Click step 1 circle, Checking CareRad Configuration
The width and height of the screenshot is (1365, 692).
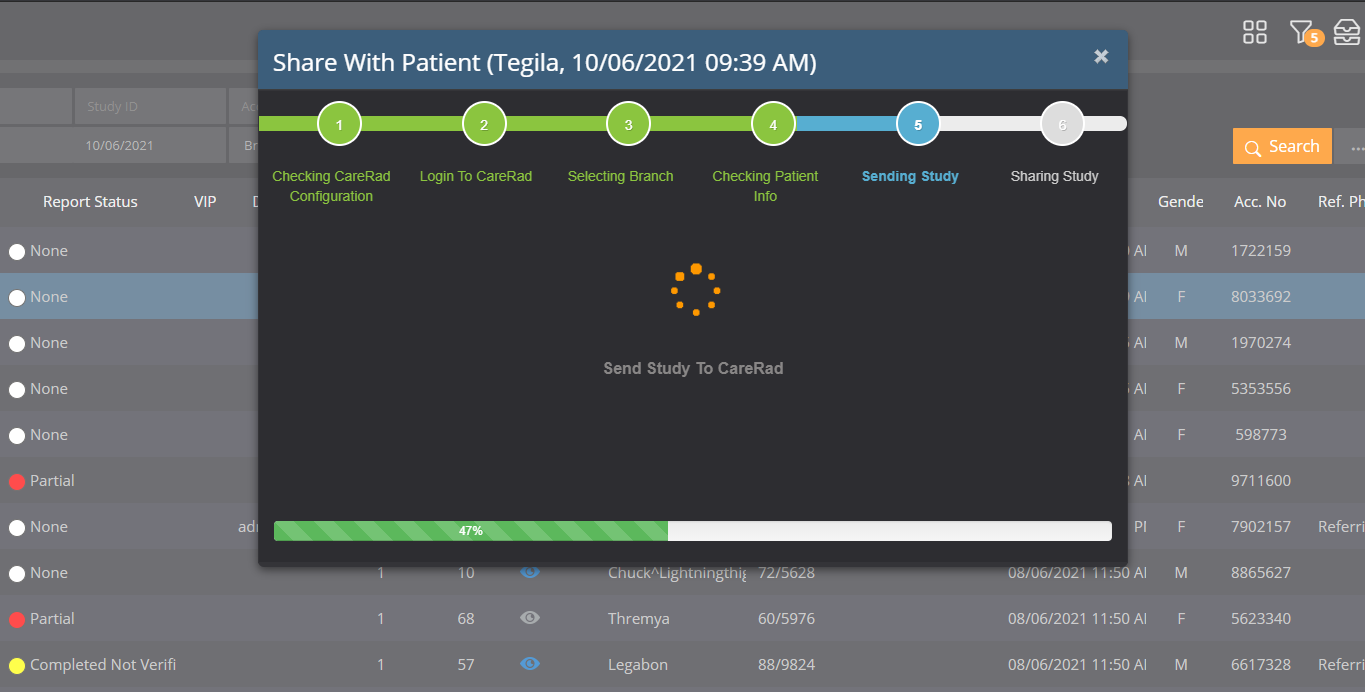tap(339, 125)
